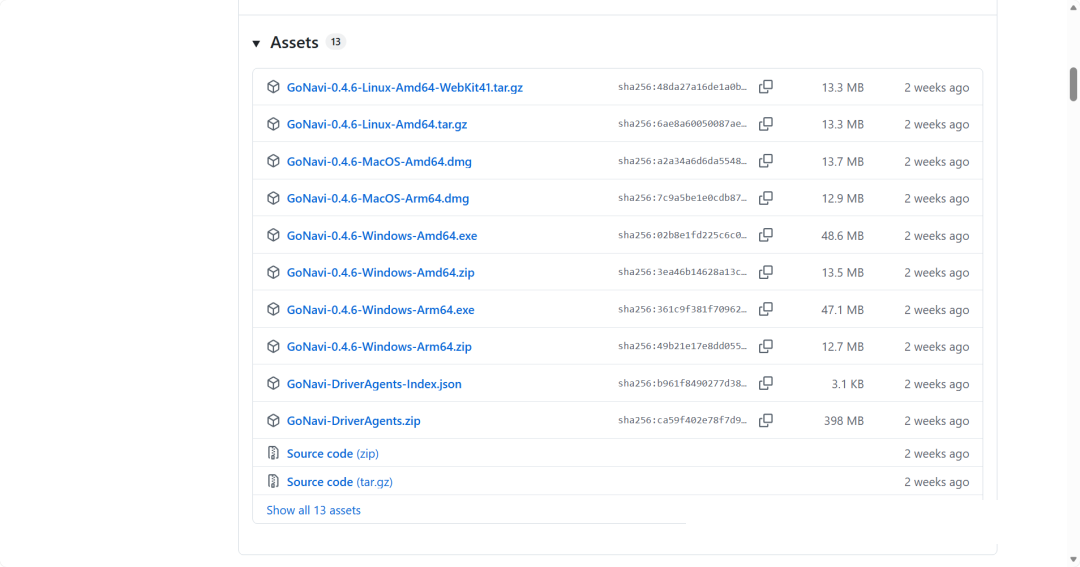Image resolution: width=1080 pixels, height=567 pixels.
Task: Copy SHA256 hash for GoNavi-DriverAgents.zip
Action: (x=766, y=420)
